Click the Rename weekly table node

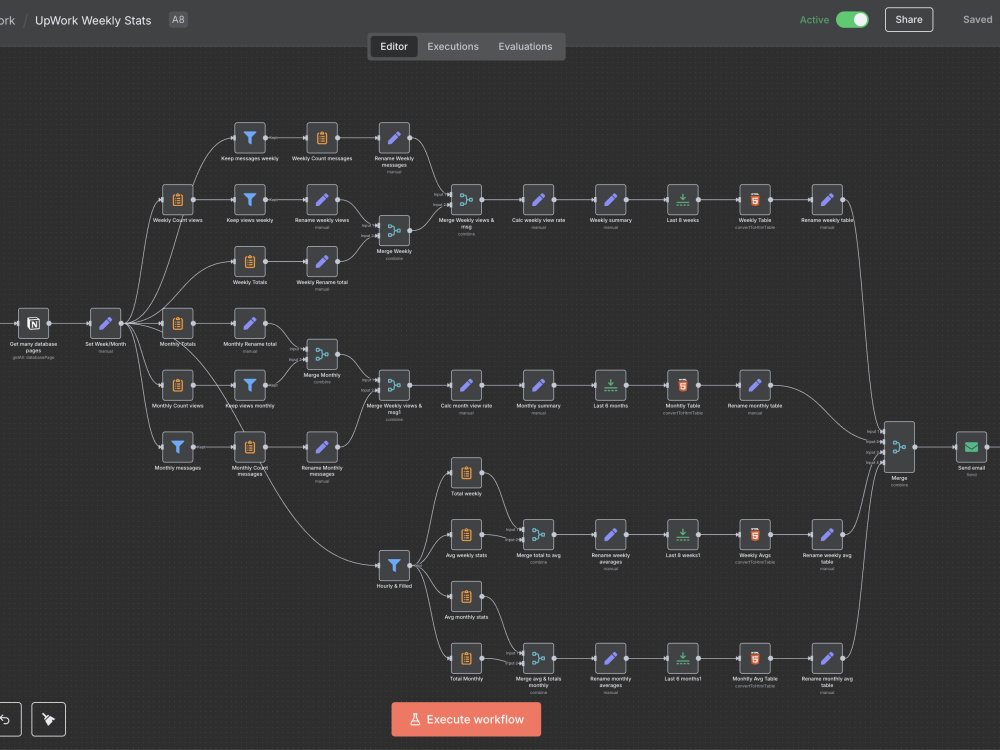(827, 200)
